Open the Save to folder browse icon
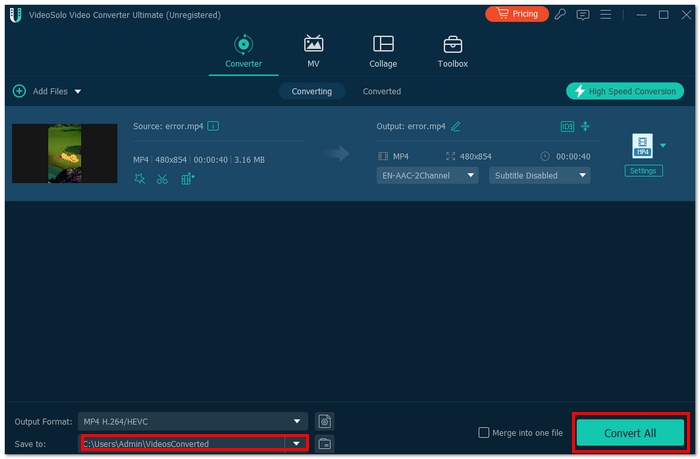This screenshot has width=700, height=459. coord(324,443)
